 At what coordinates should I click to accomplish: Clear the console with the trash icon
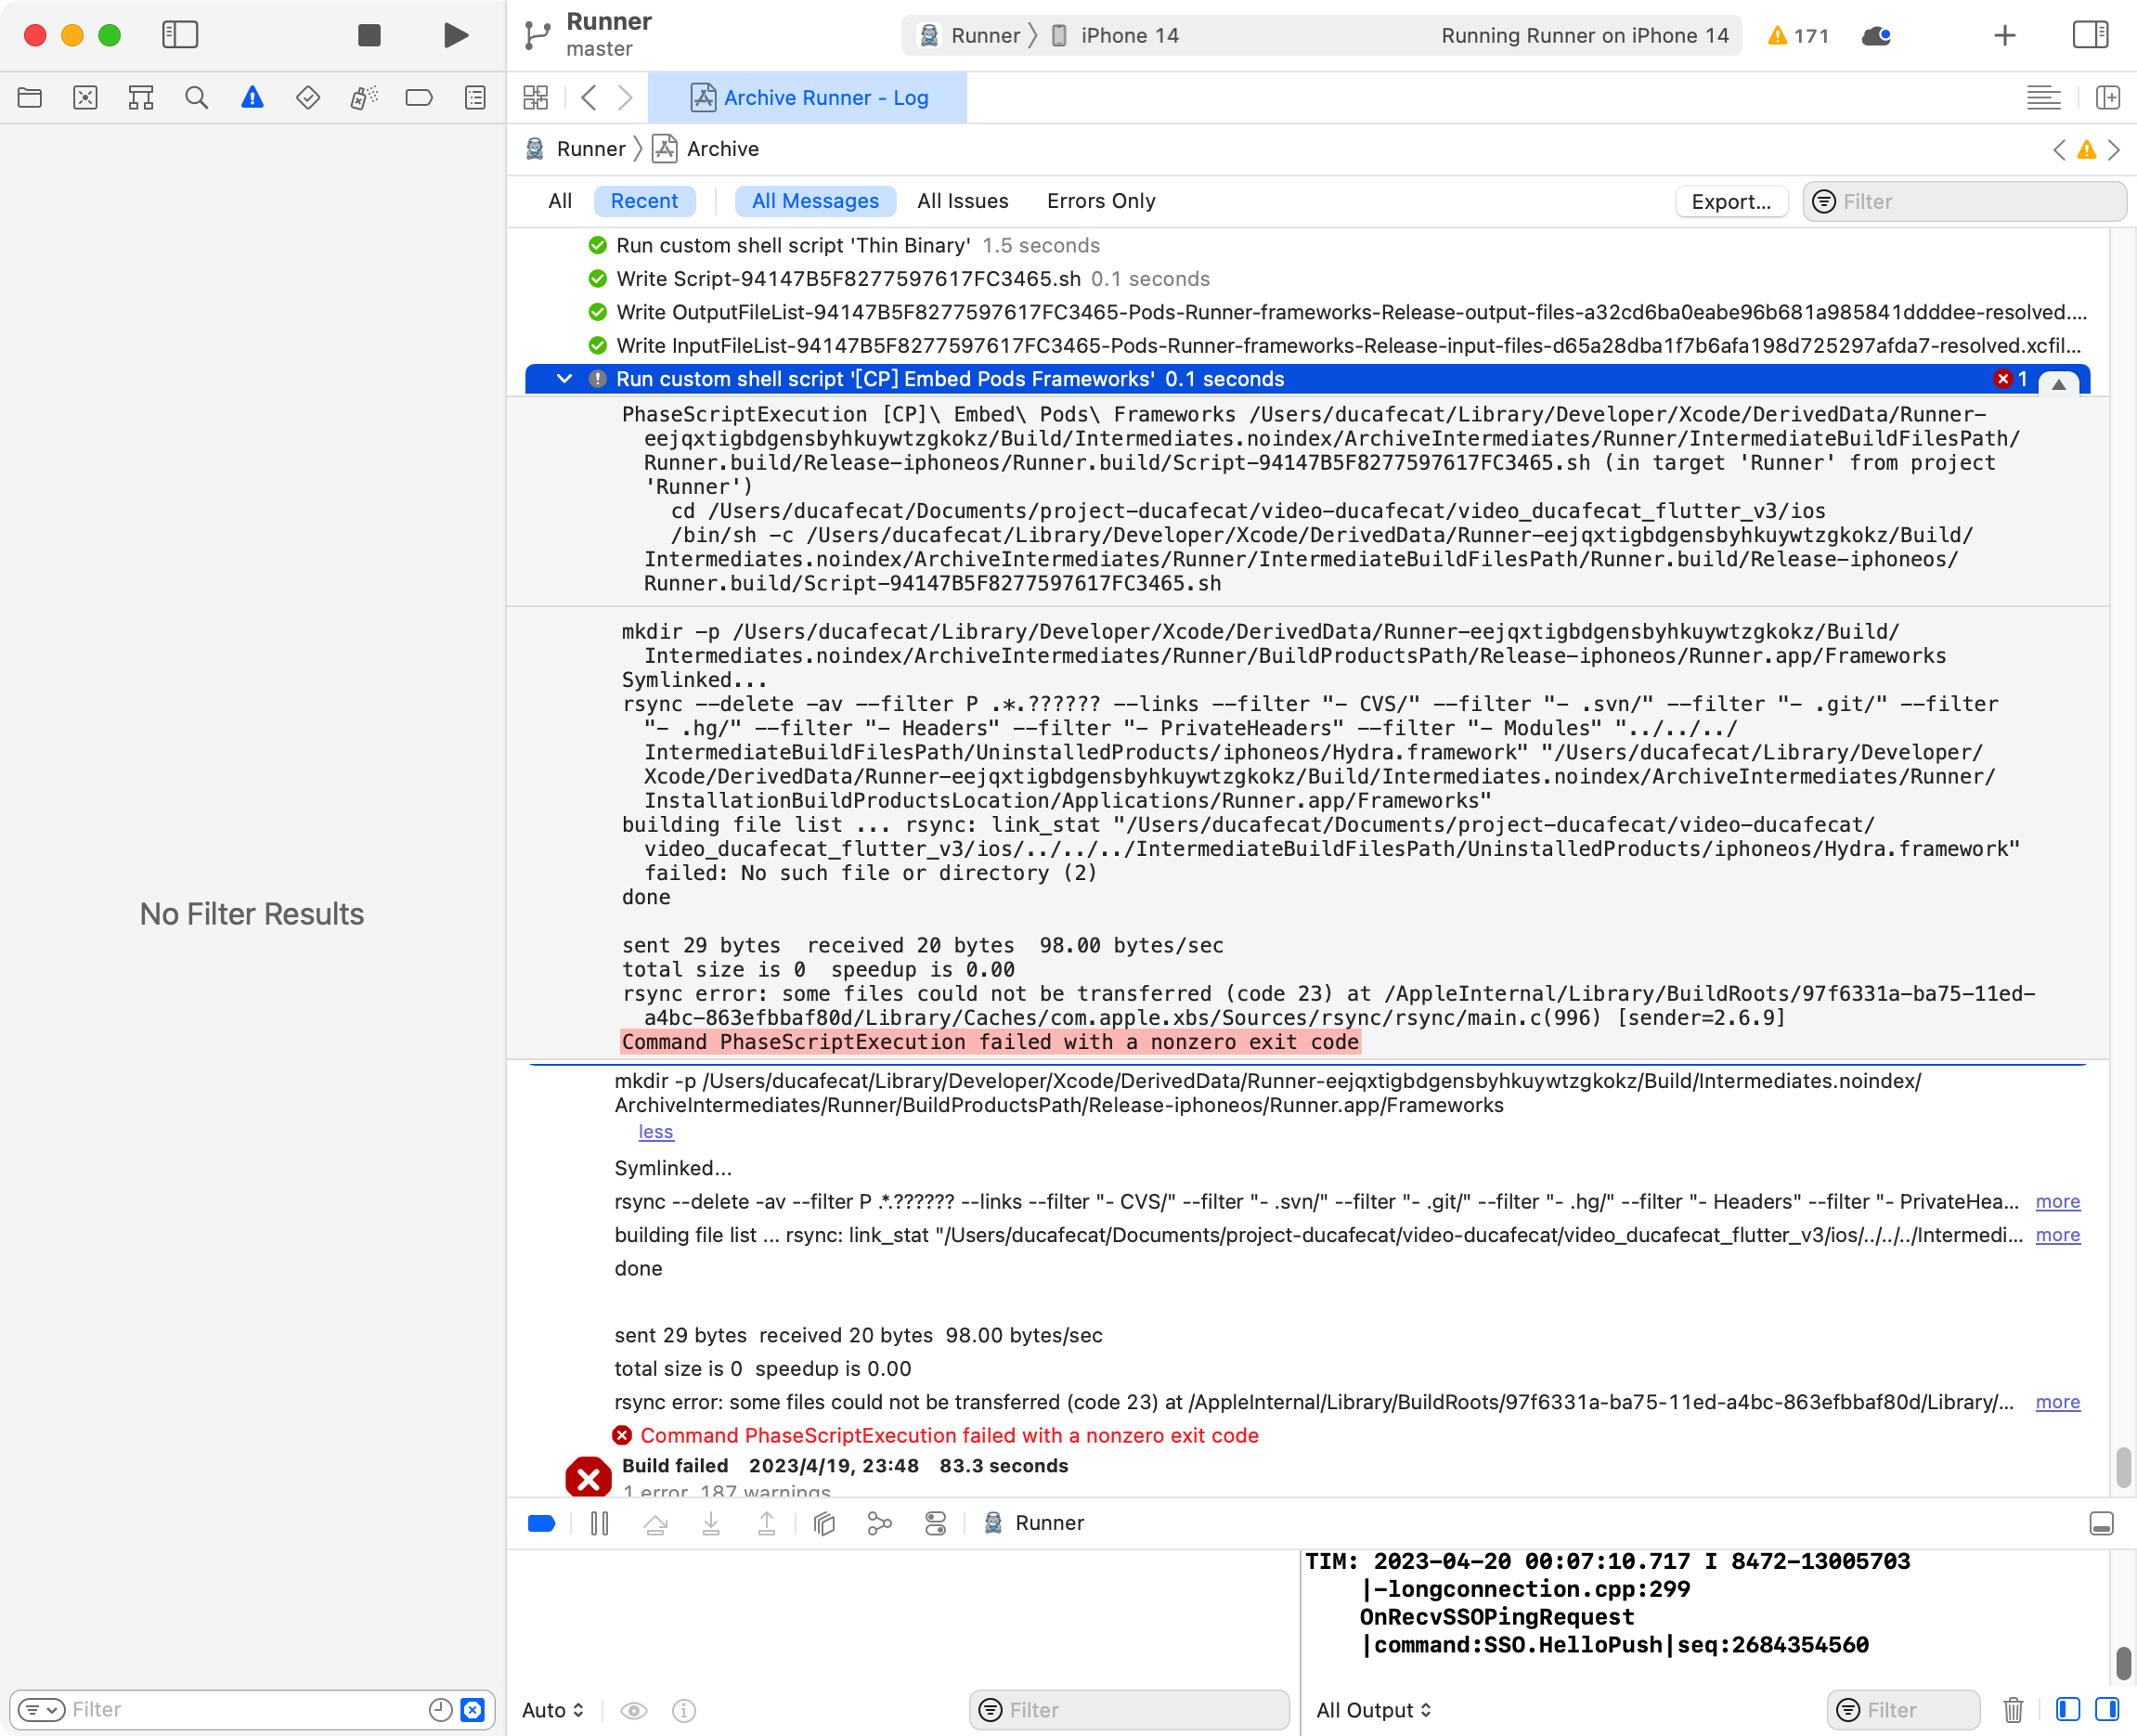(x=2014, y=1710)
